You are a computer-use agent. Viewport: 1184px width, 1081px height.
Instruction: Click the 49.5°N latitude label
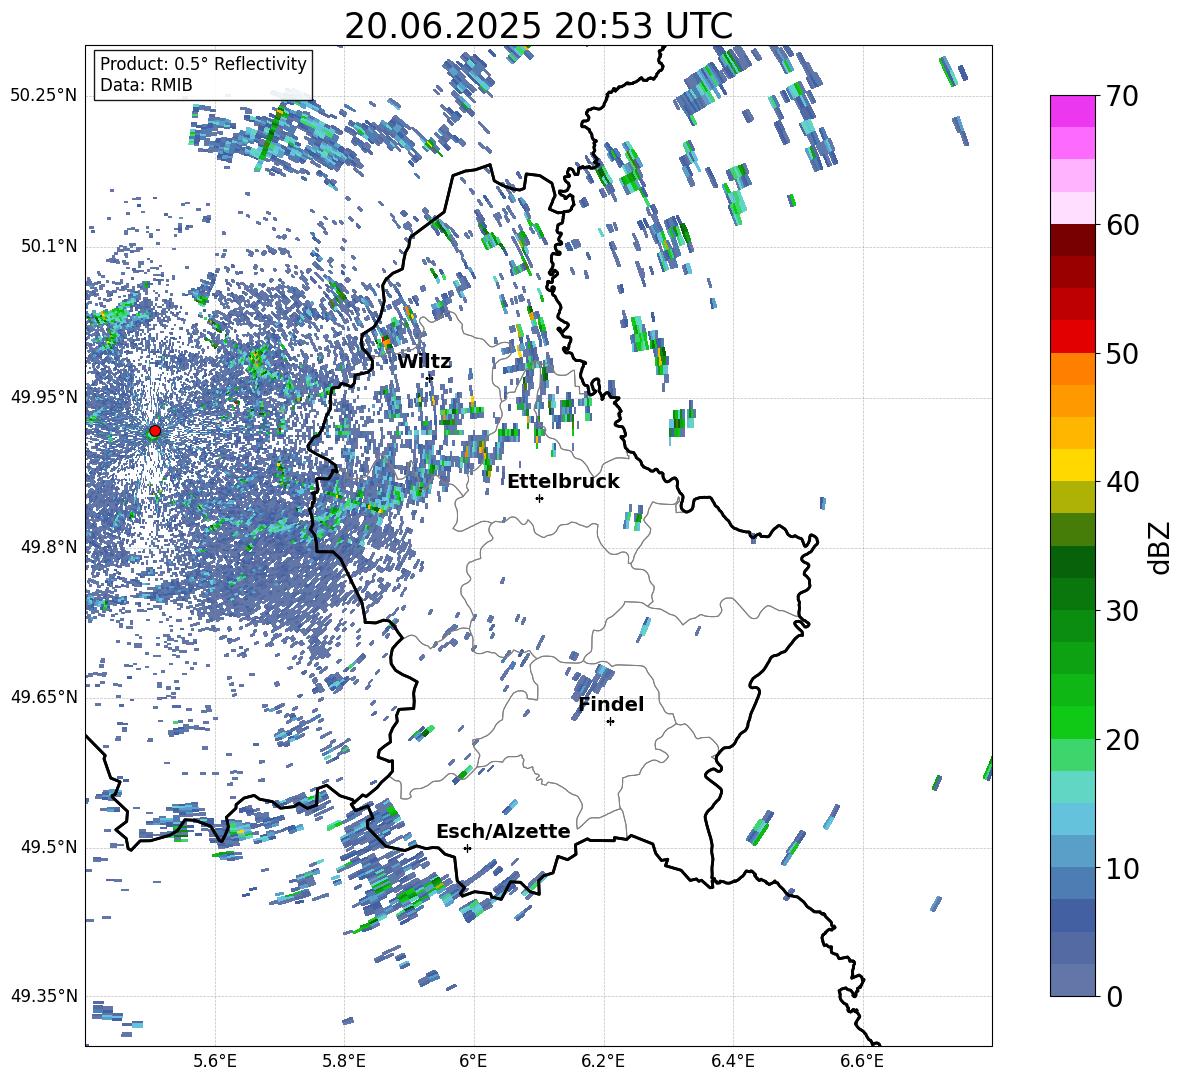tap(50, 847)
